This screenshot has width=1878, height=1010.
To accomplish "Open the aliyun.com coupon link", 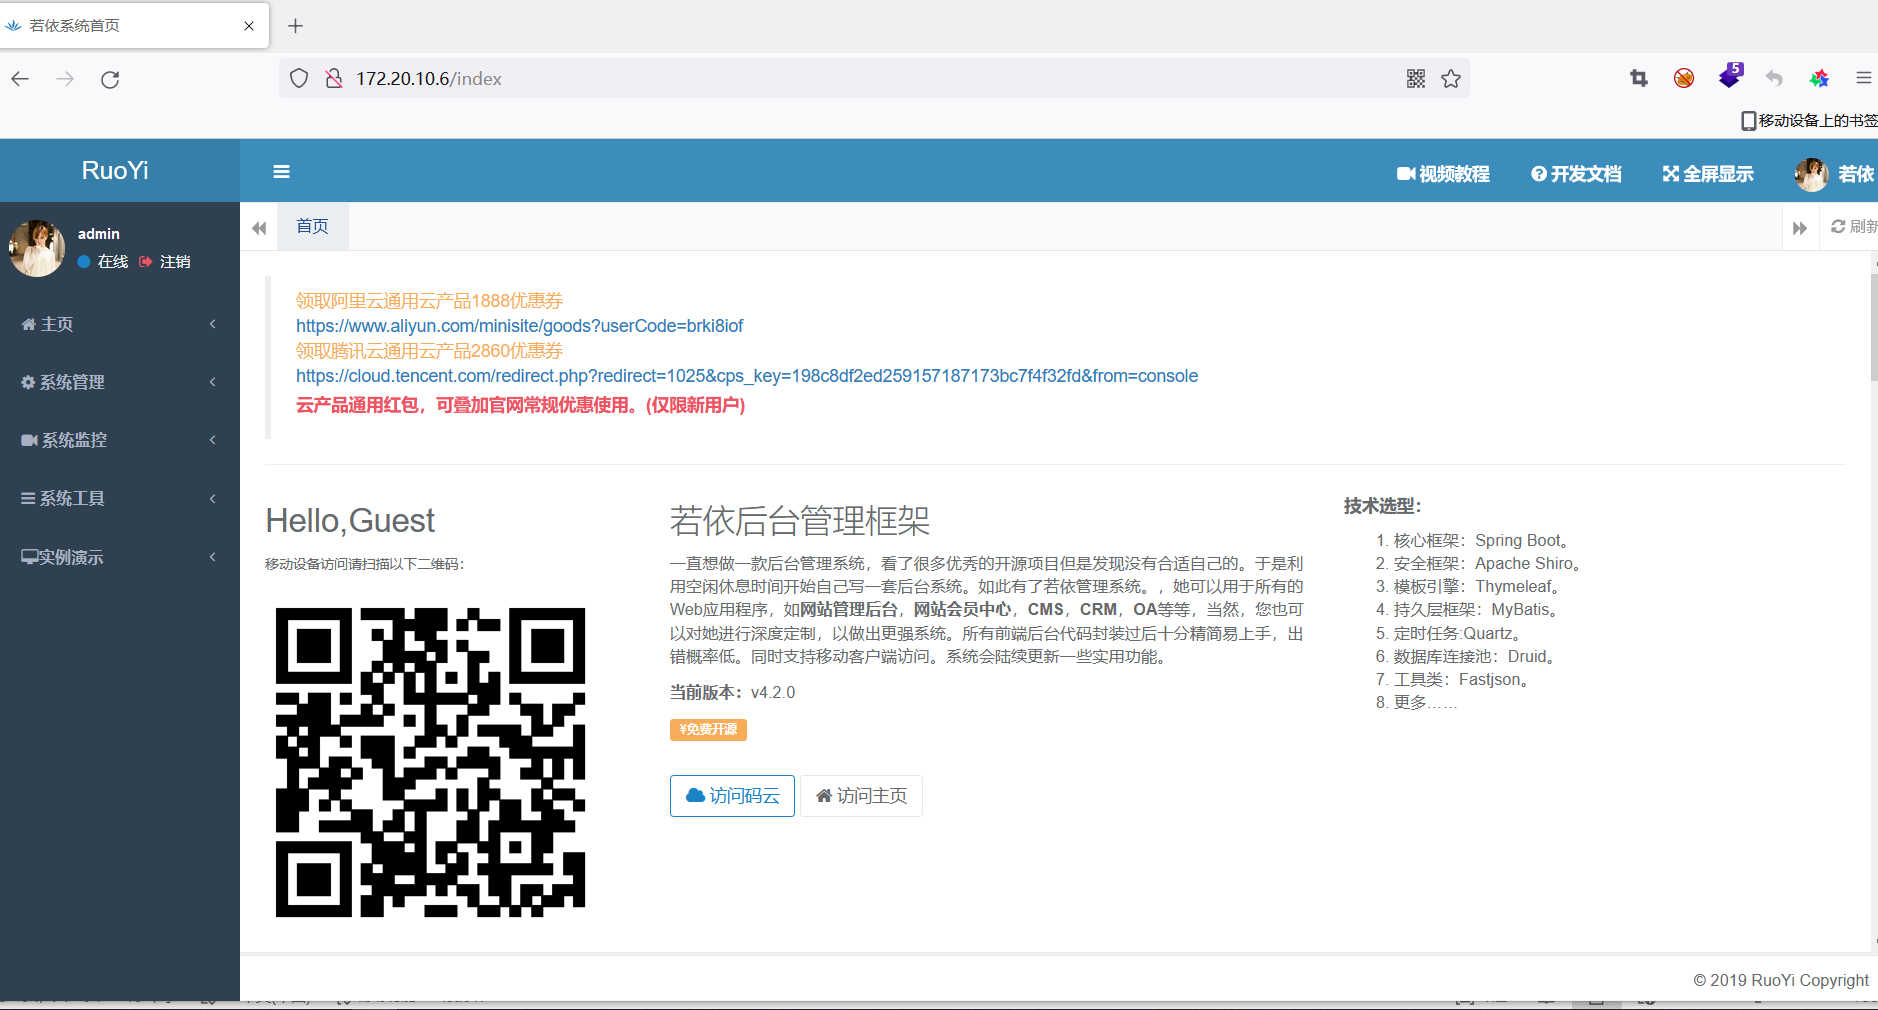I will (519, 326).
